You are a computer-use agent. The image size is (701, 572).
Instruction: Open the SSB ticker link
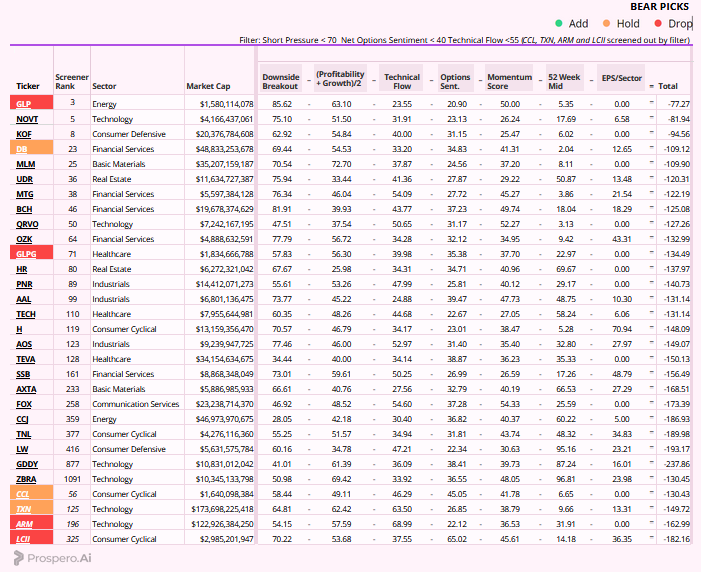coord(23,374)
